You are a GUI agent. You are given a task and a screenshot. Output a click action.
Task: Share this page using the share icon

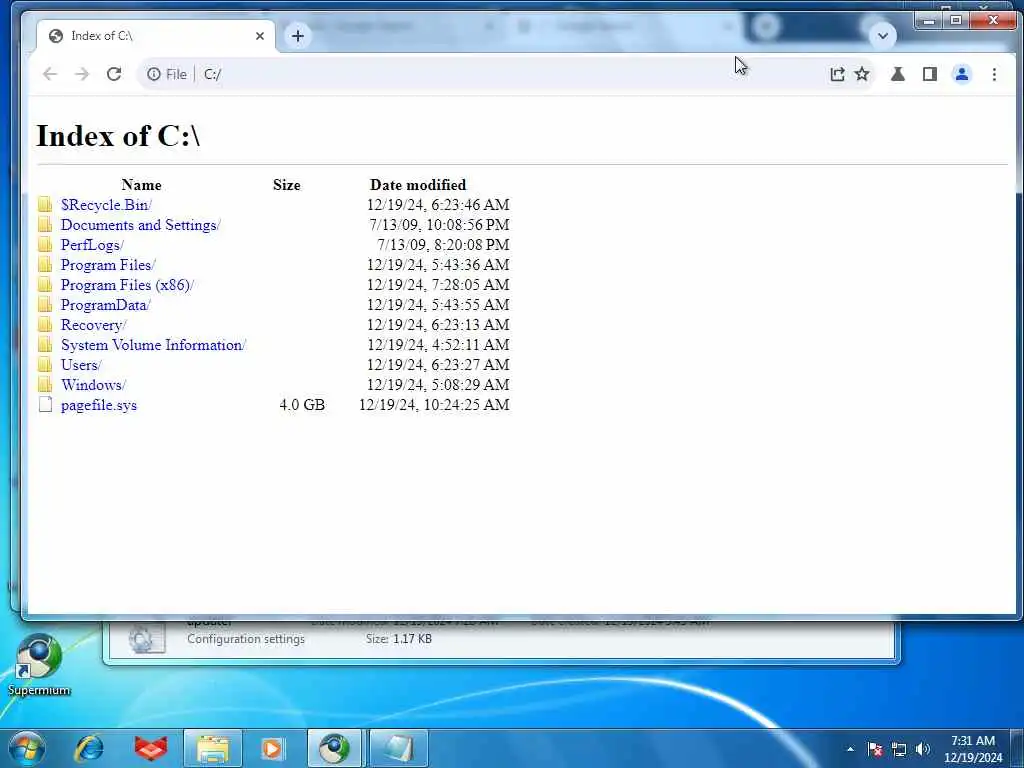pos(837,74)
